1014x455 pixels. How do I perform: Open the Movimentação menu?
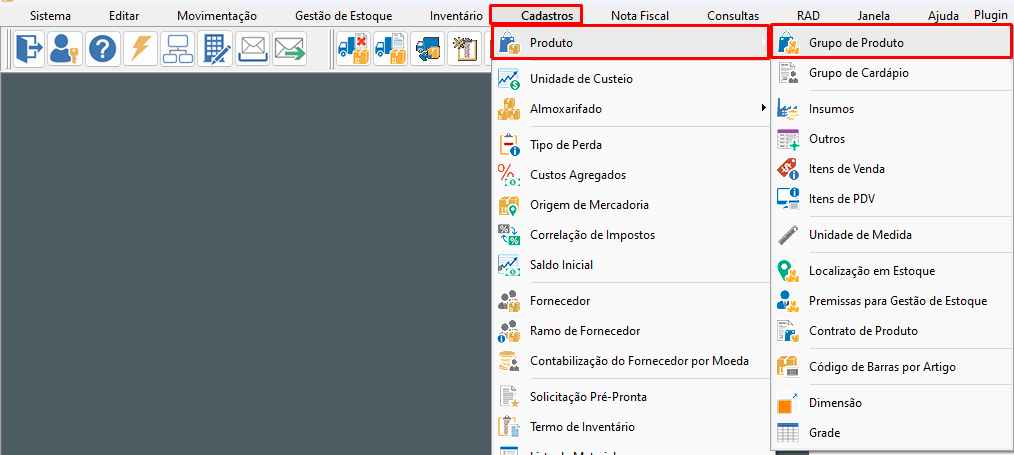[x=217, y=16]
